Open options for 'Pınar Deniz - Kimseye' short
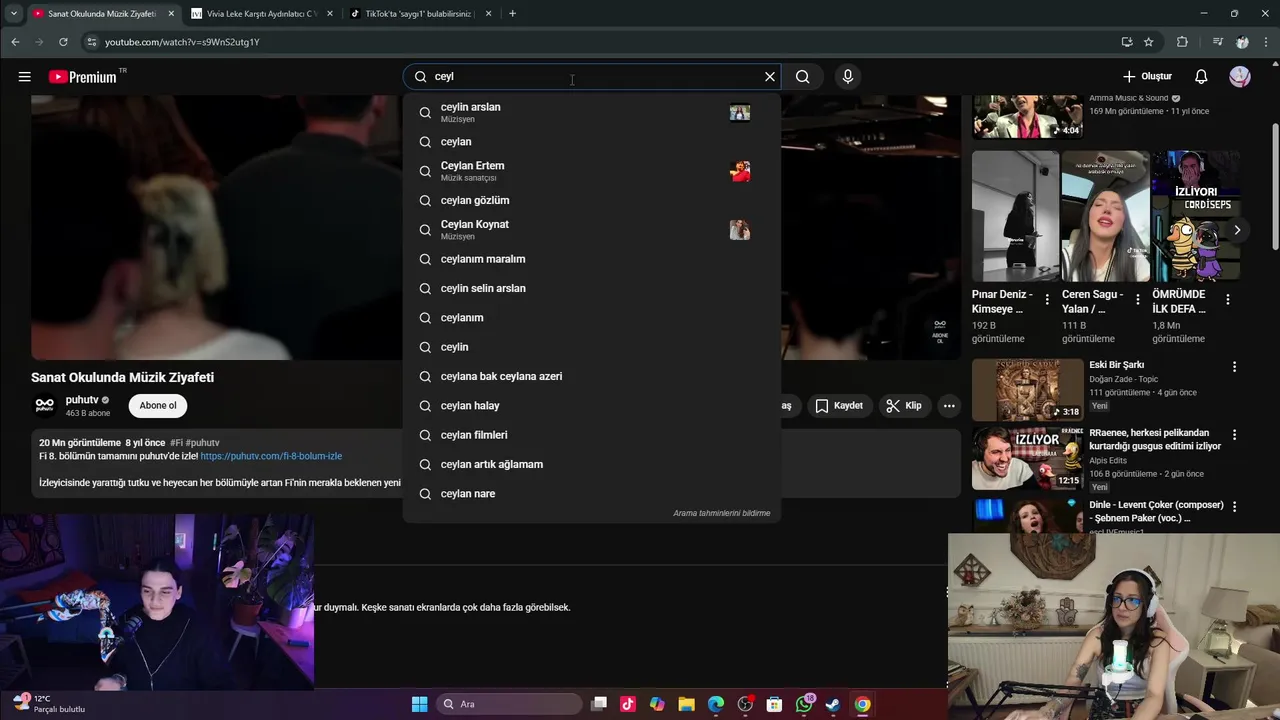The image size is (1280, 720). click(1047, 299)
